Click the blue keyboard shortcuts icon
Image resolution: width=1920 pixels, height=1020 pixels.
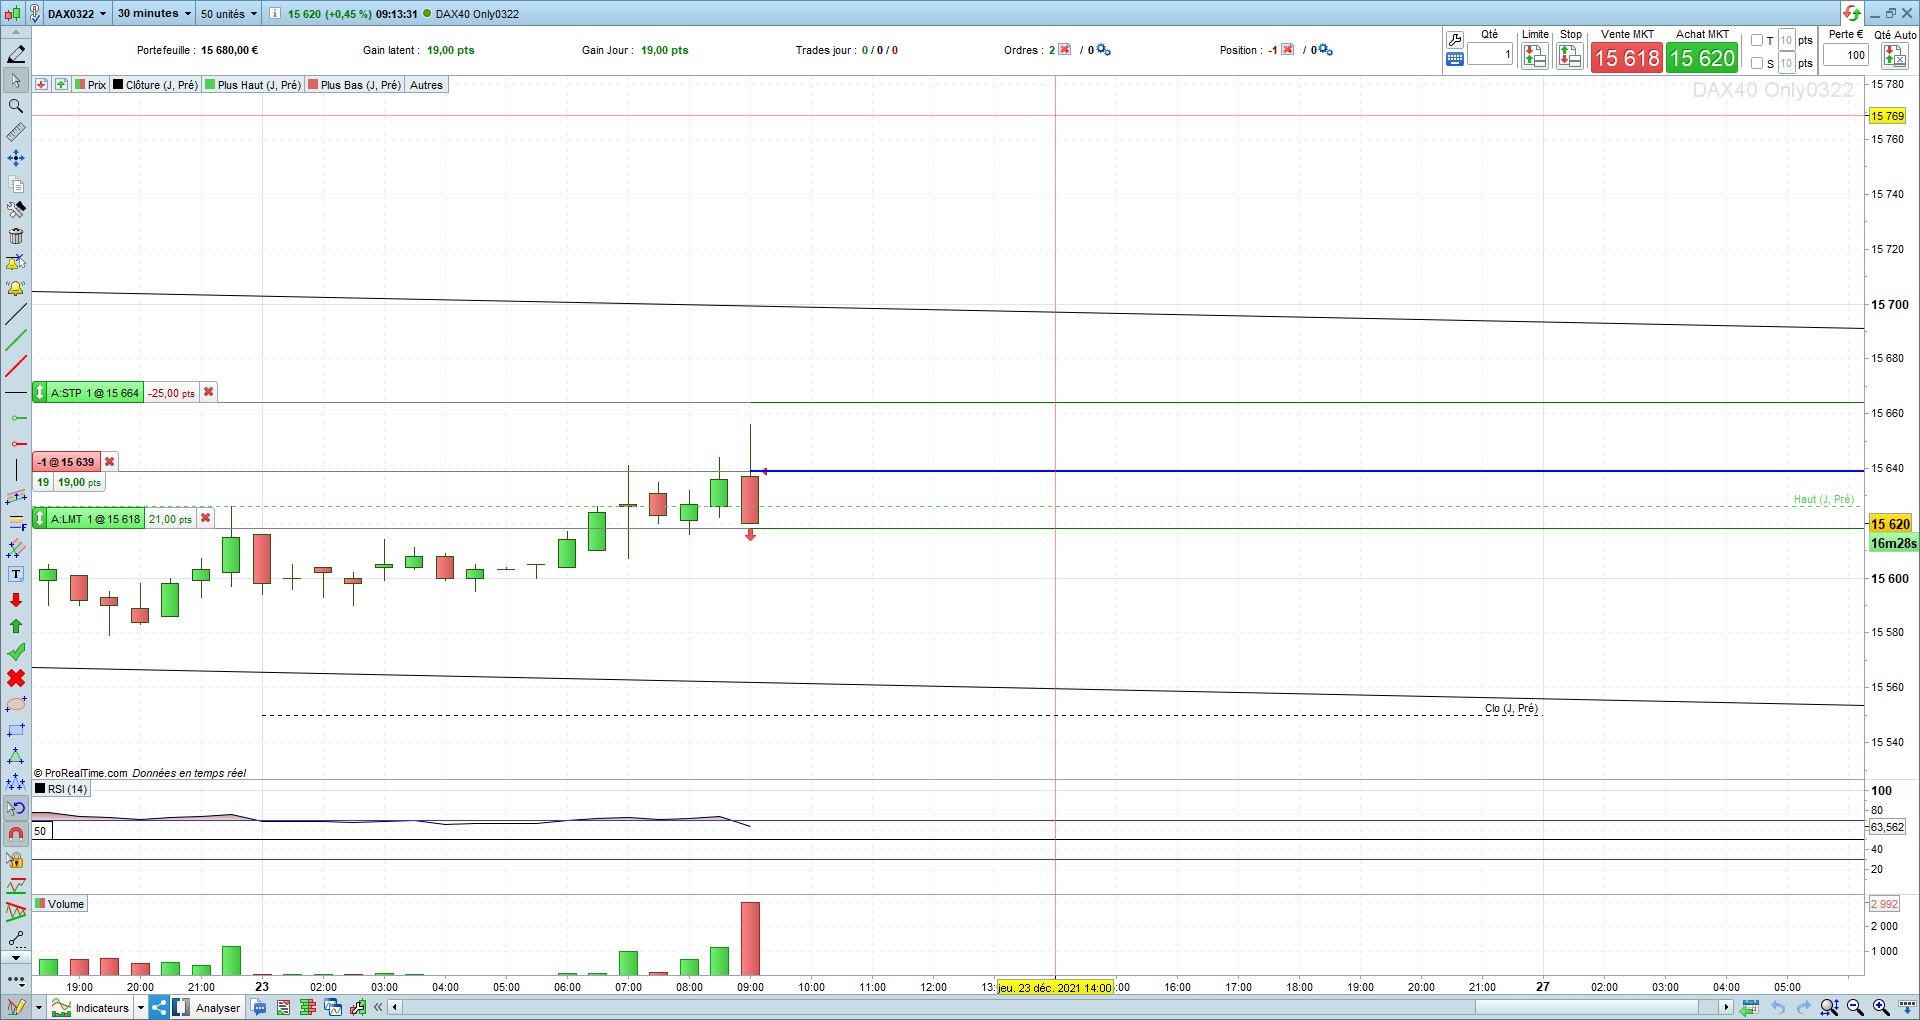[1455, 60]
